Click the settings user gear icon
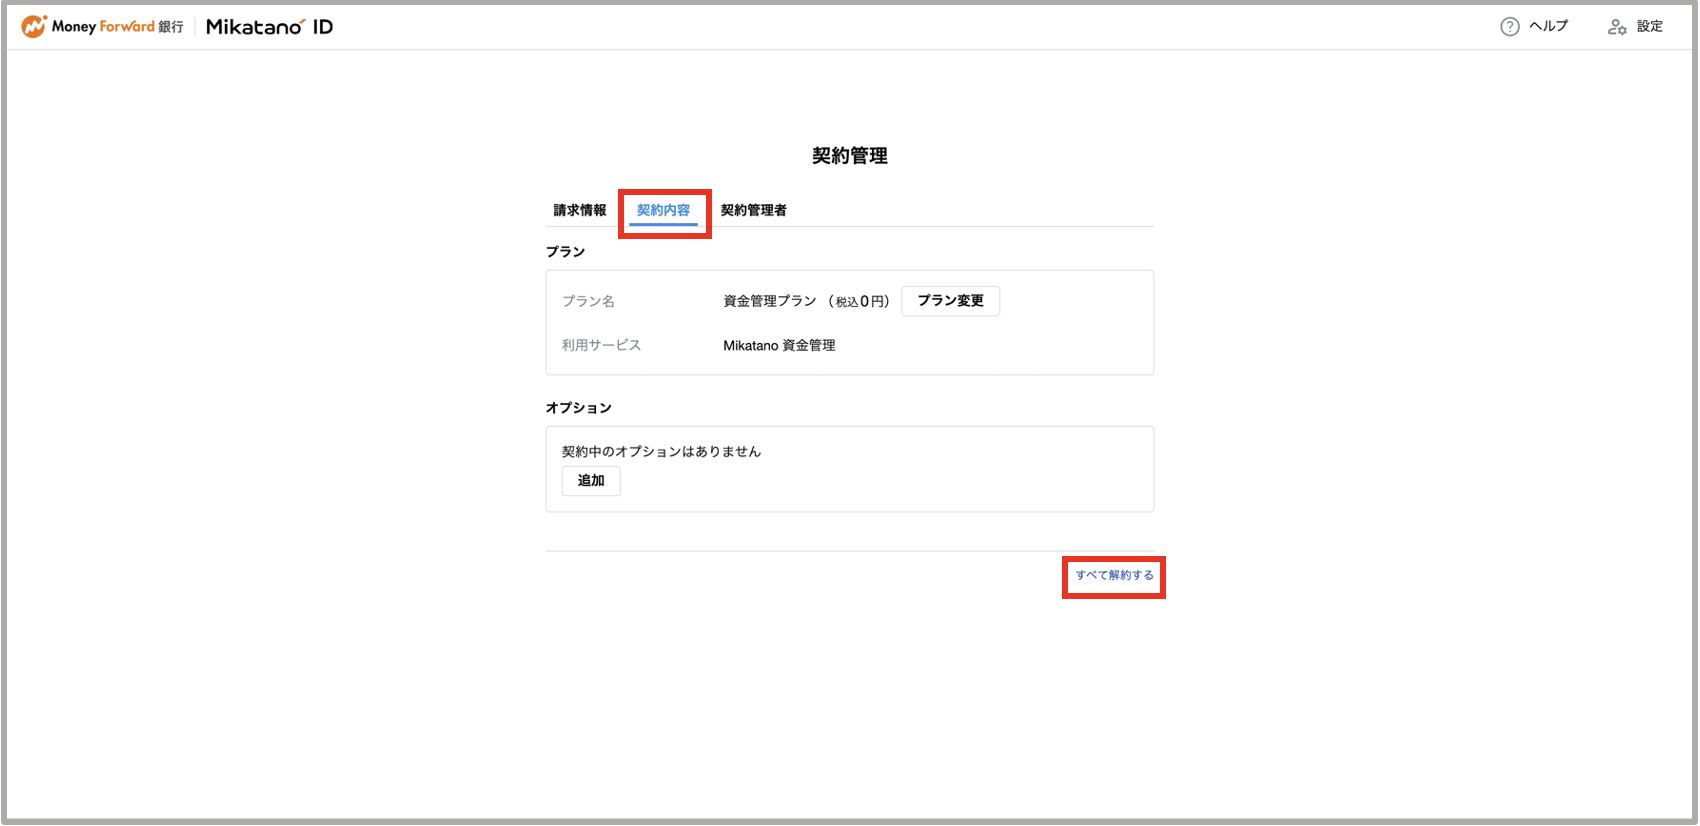1700x826 pixels. 1617,27
